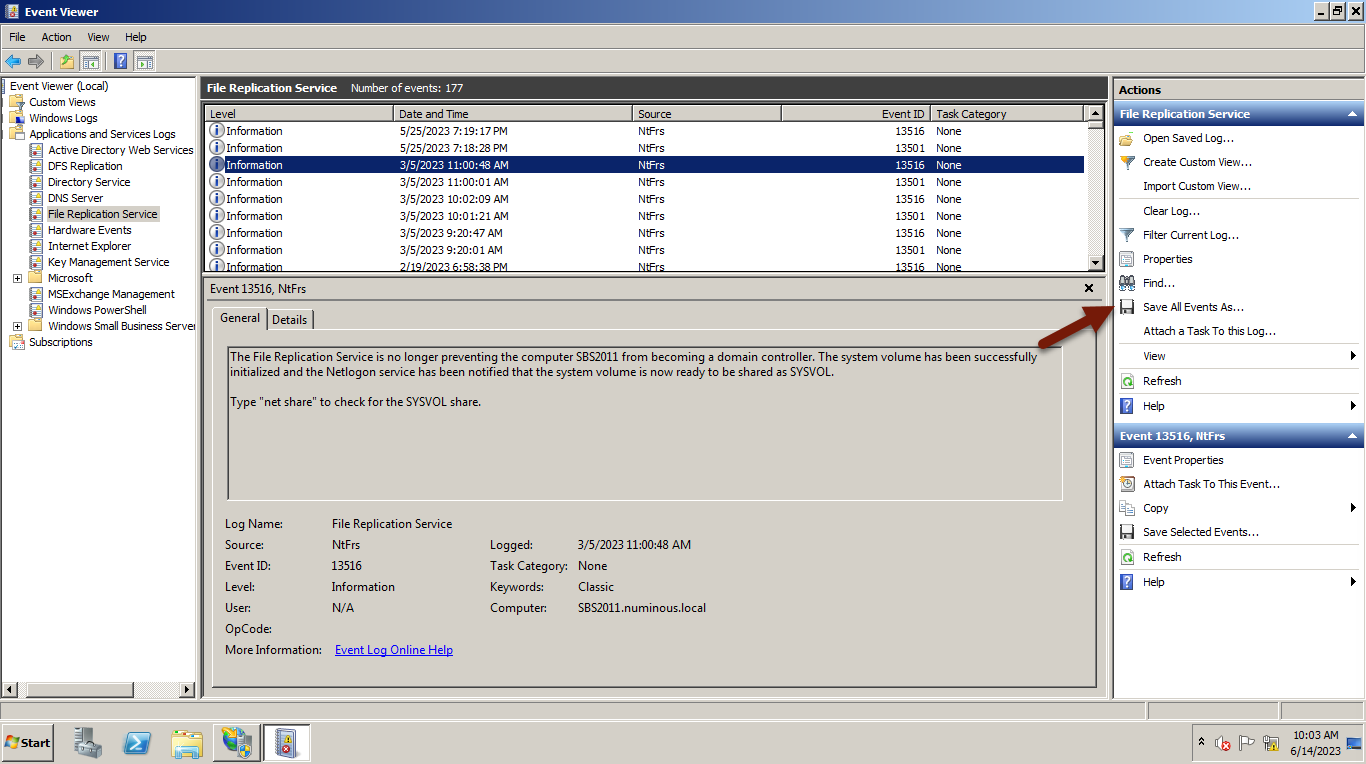This screenshot has width=1366, height=764.
Task: Click Create Custom View funnel icon
Action: pyautogui.click(x=1127, y=162)
